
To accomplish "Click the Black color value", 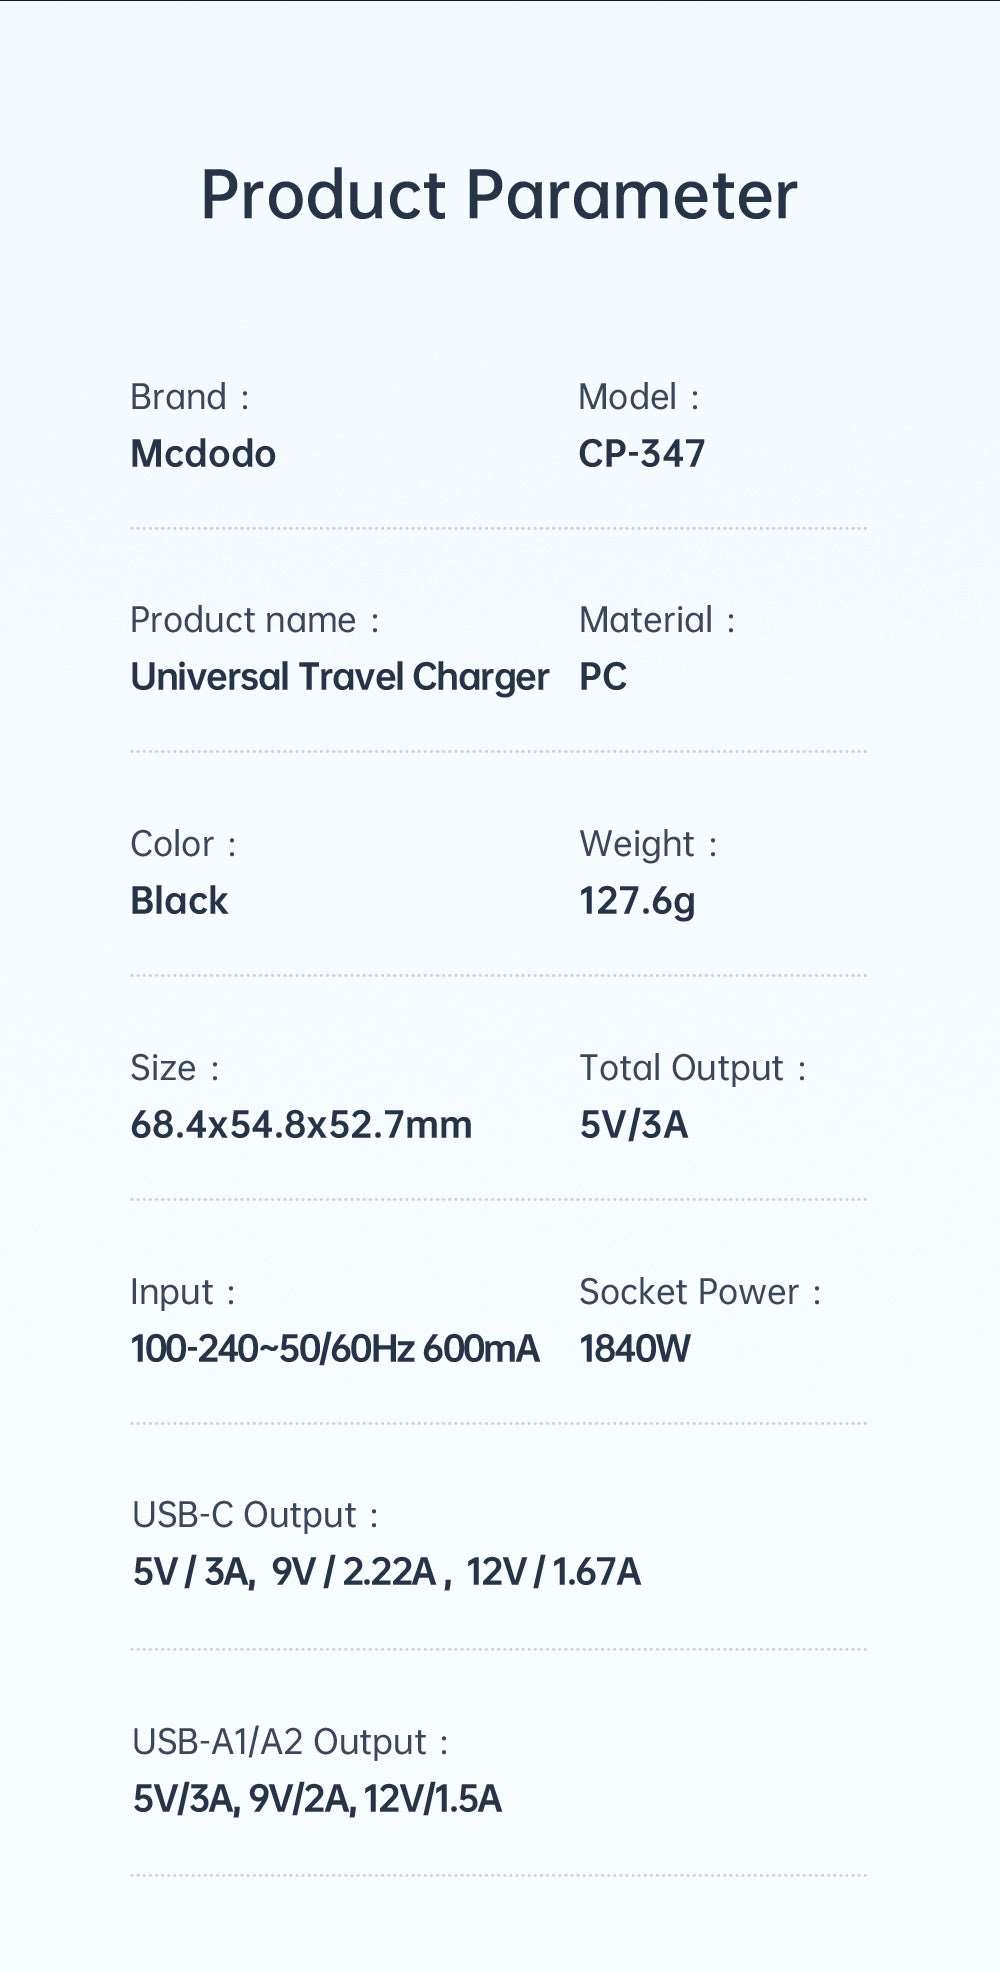I will click(179, 901).
